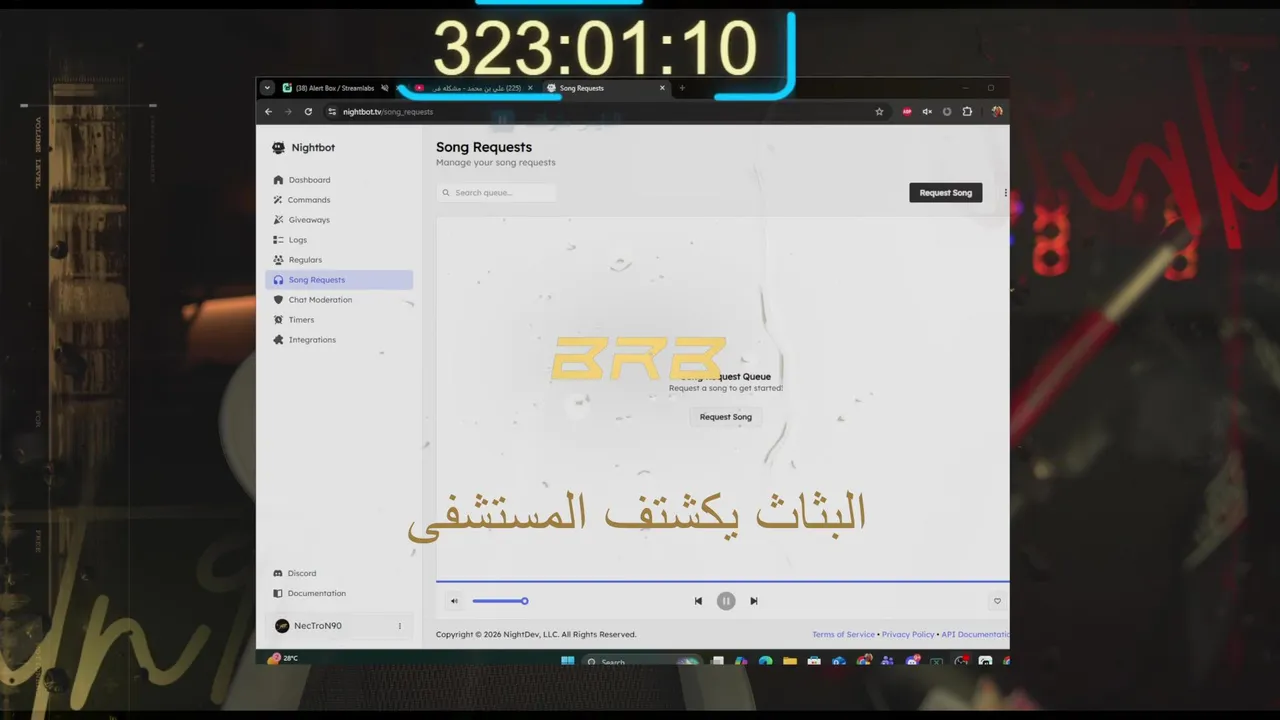Open the Discord link
Viewport: 1280px width, 720px height.
point(302,573)
